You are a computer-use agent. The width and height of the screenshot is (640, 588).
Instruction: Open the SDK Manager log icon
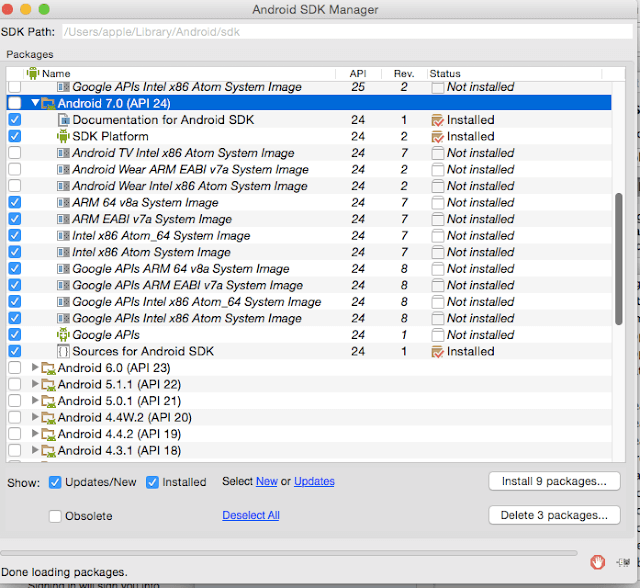click(x=623, y=563)
